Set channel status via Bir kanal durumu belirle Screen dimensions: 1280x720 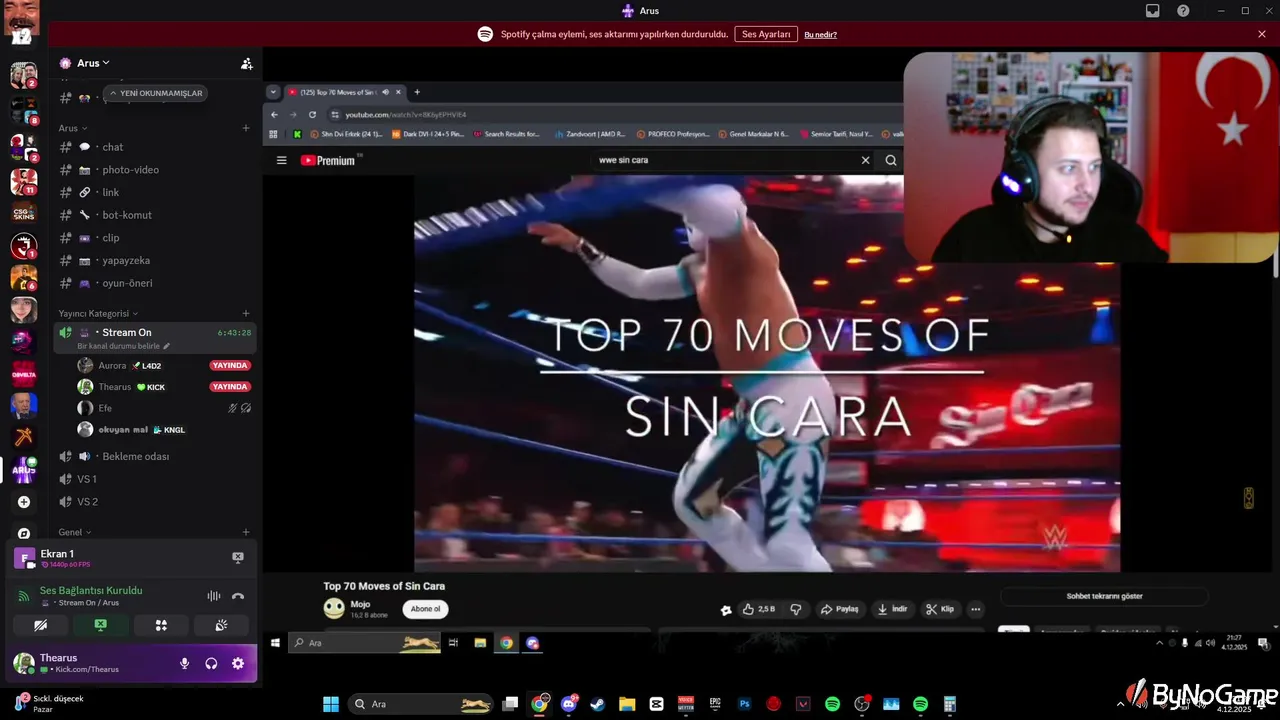(x=123, y=346)
